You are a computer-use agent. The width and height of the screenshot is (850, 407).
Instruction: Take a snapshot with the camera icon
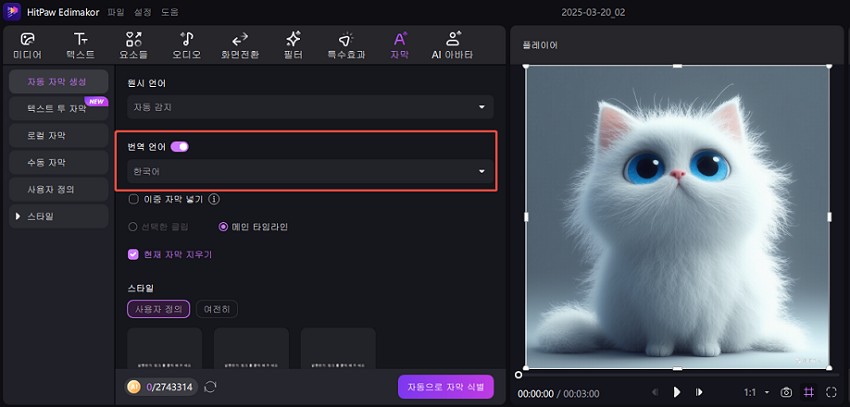click(786, 392)
